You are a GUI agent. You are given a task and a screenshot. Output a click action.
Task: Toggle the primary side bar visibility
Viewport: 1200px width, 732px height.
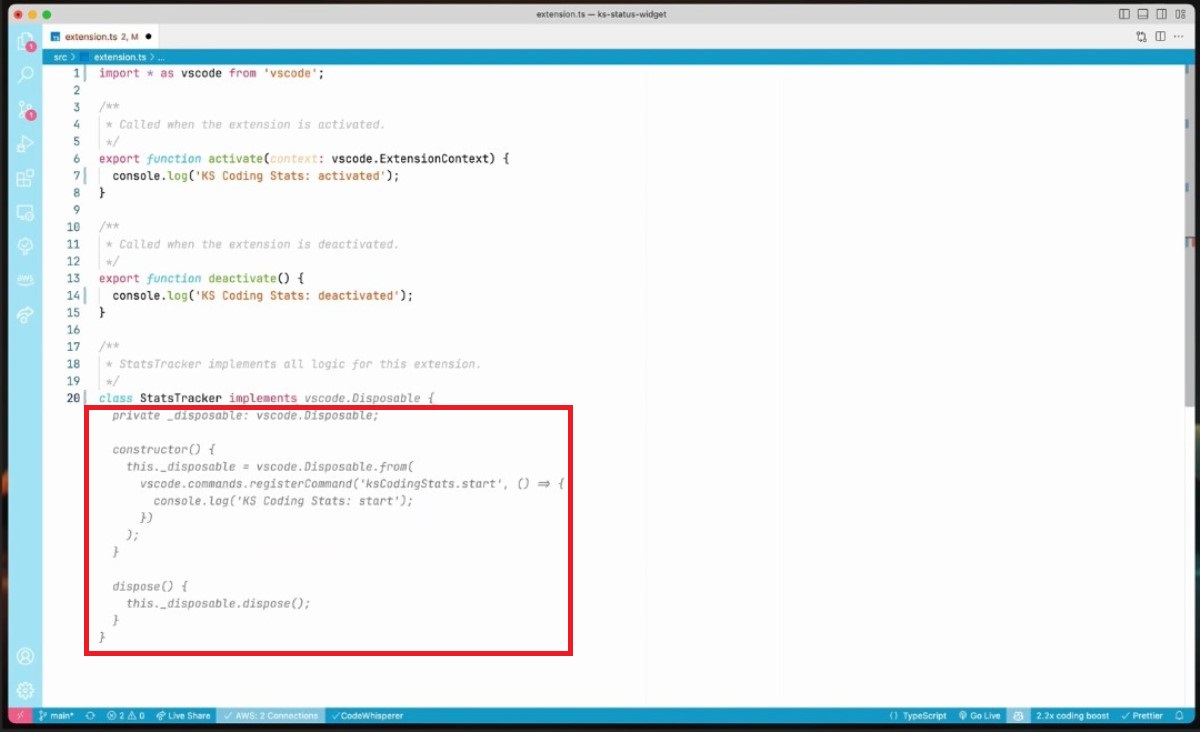[x=1126, y=15]
